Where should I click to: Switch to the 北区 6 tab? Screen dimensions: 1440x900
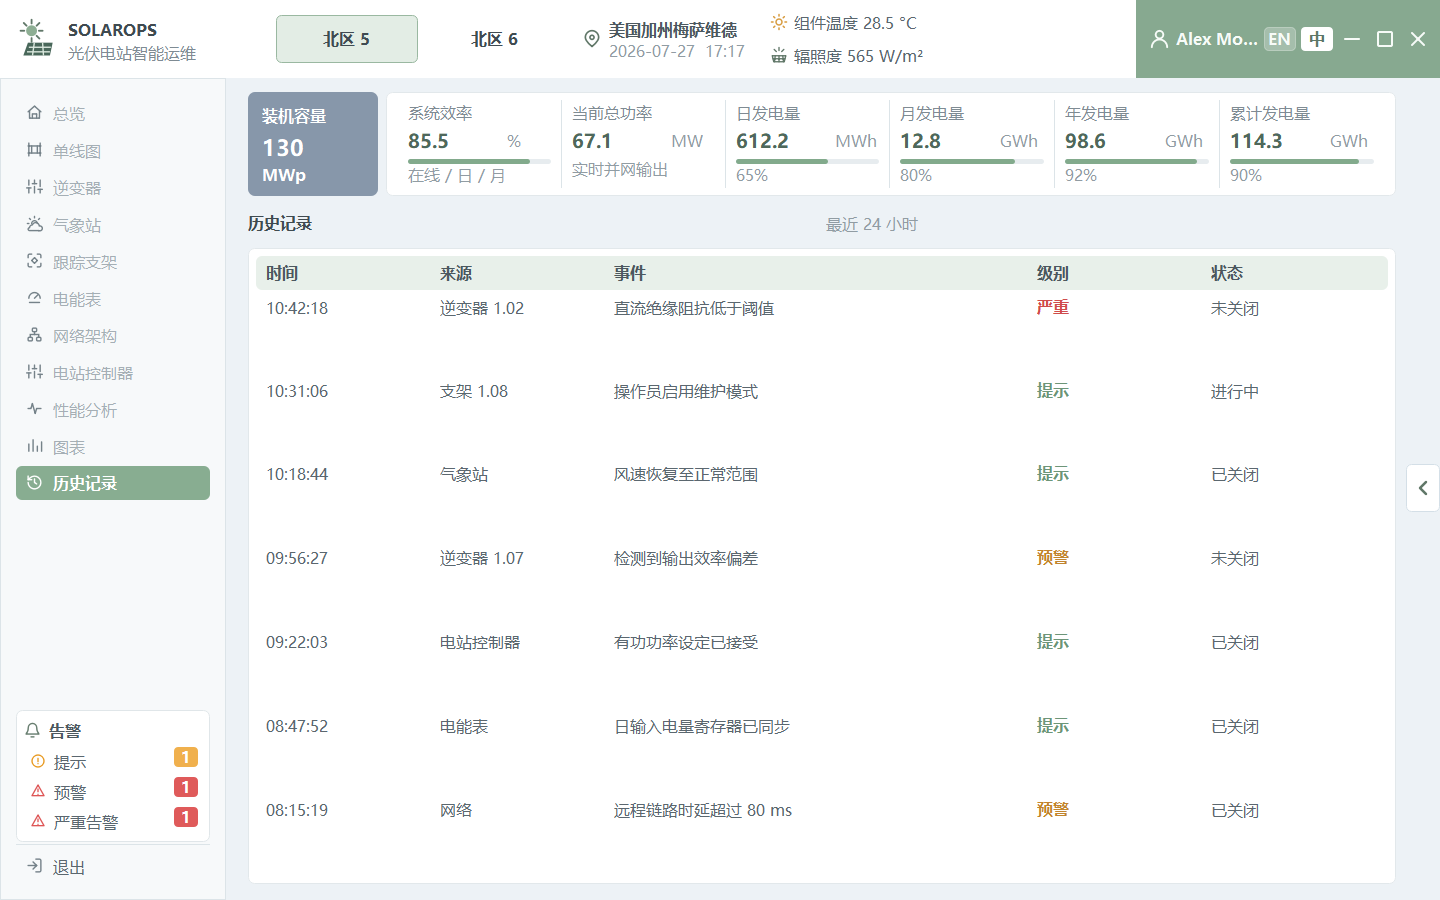pos(494,39)
